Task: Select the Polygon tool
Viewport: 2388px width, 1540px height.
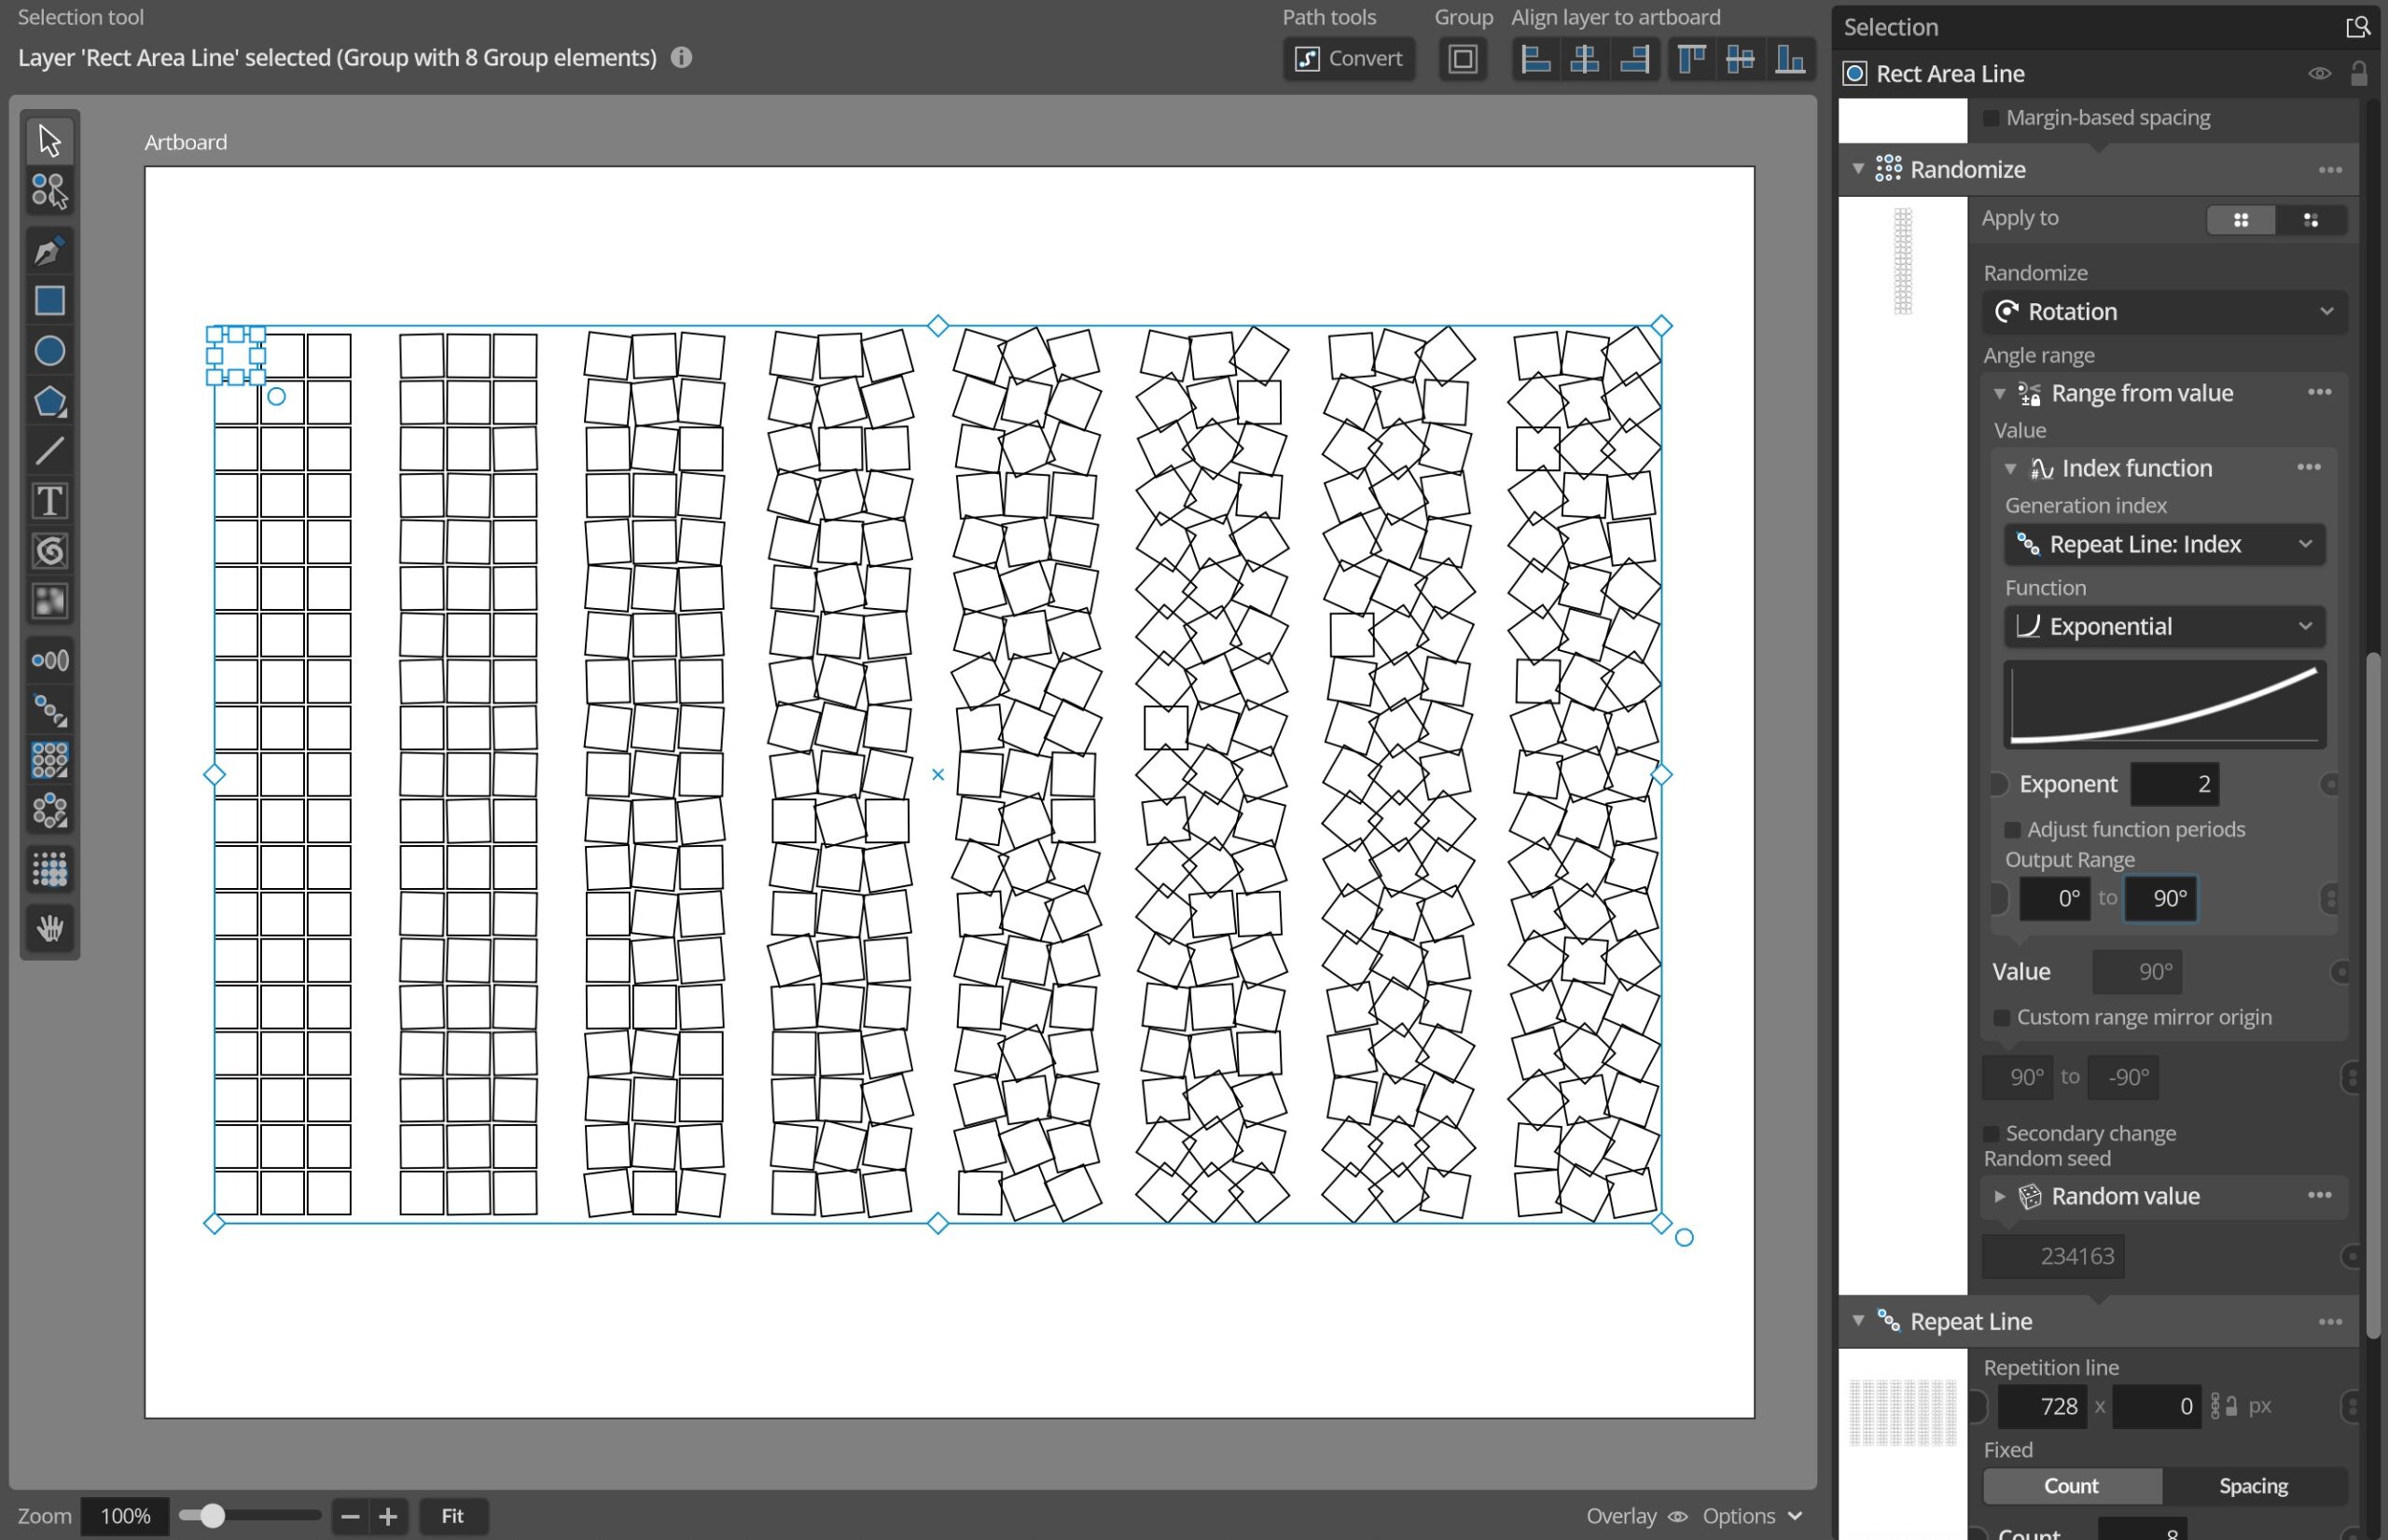Action: 49,402
